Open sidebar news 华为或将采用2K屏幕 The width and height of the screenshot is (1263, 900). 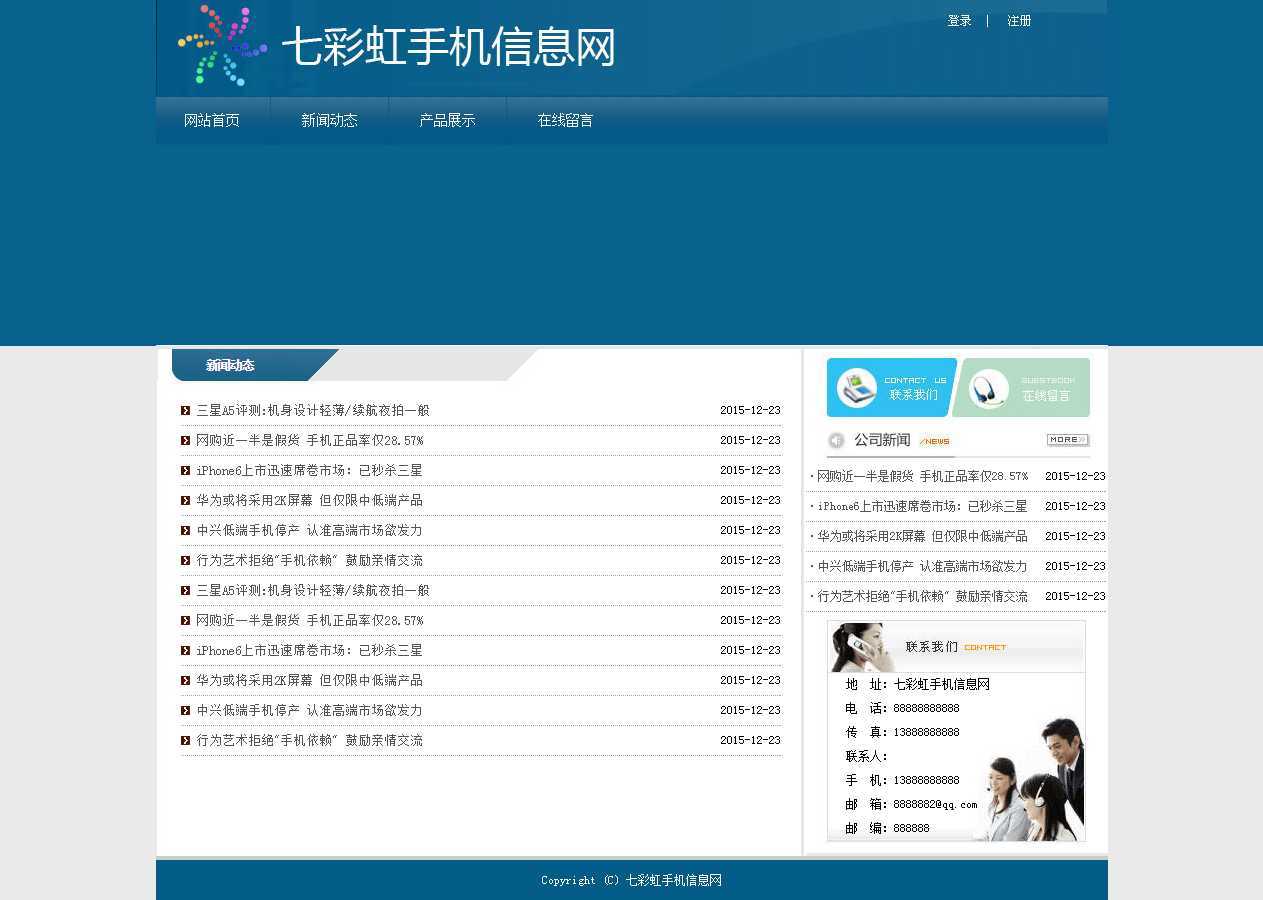tap(921, 536)
